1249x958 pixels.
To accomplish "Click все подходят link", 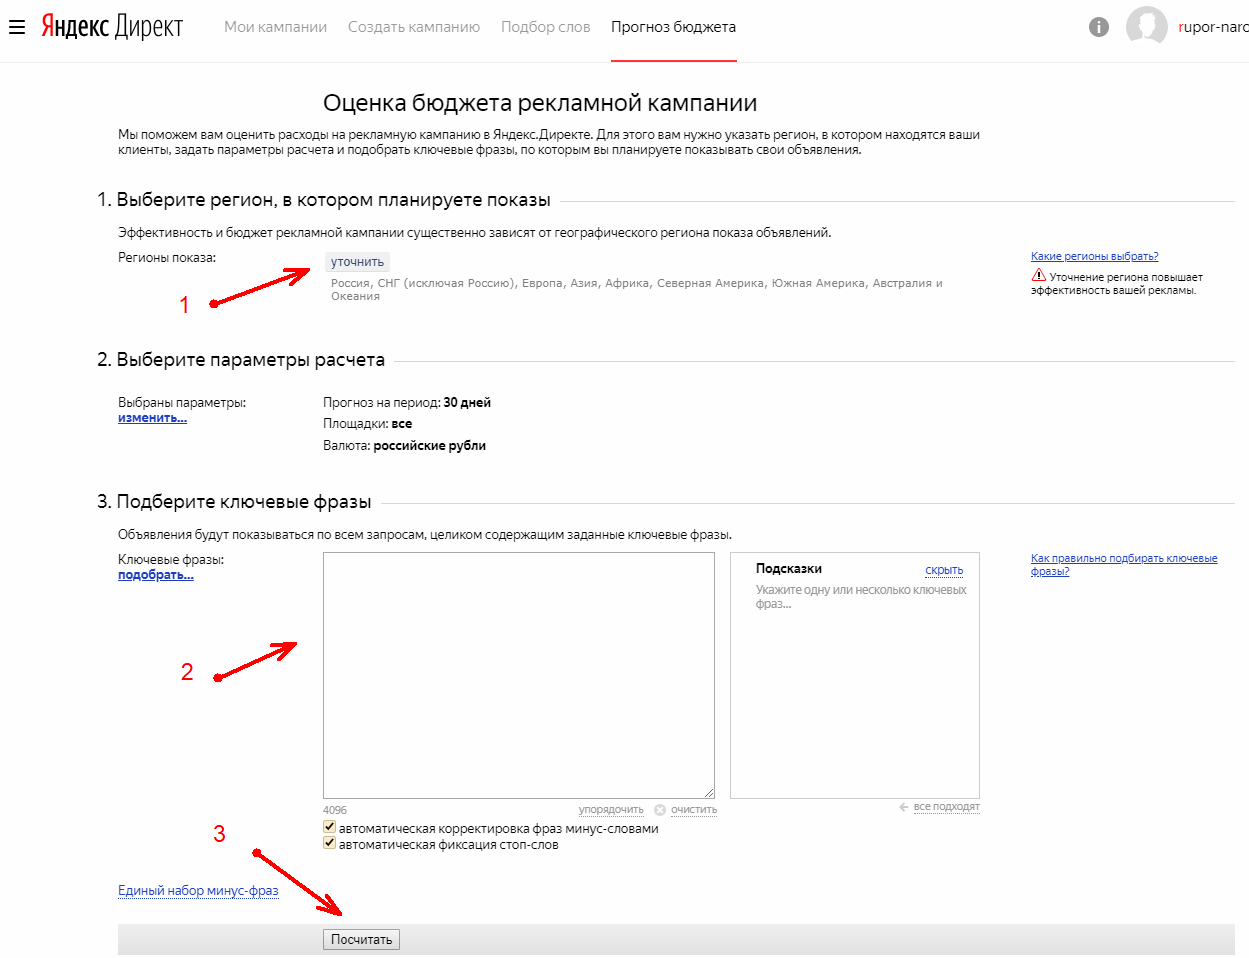I will (946, 807).
